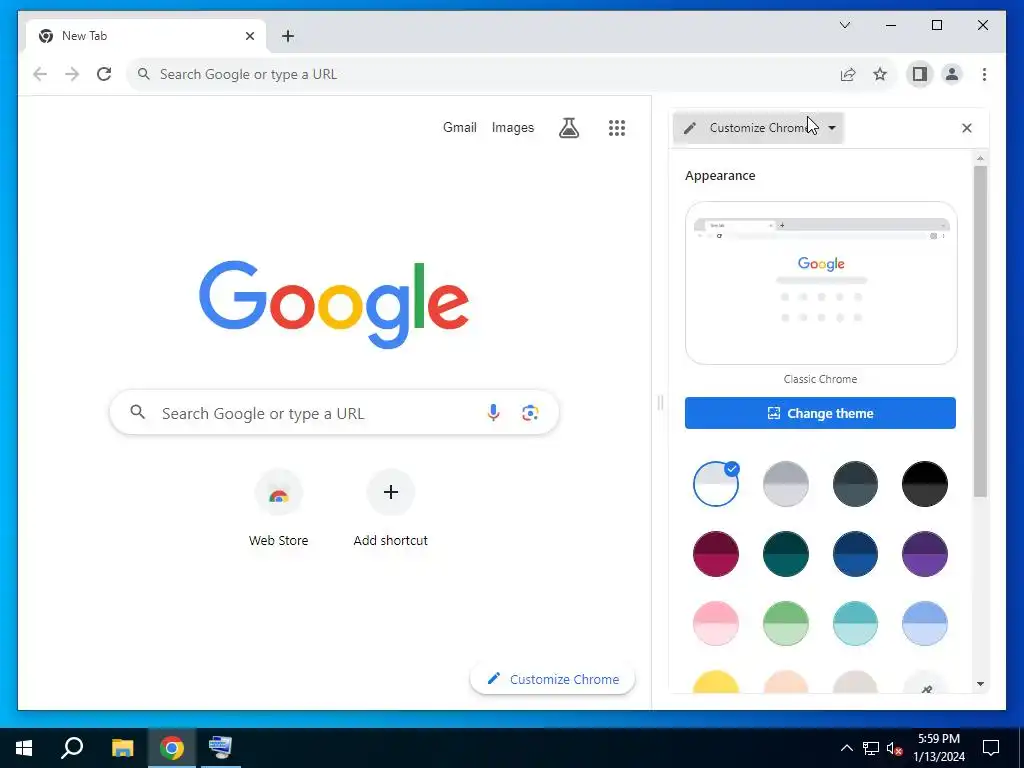
Task: Open the side panel Customize Chrome dropdown
Action: (759, 128)
